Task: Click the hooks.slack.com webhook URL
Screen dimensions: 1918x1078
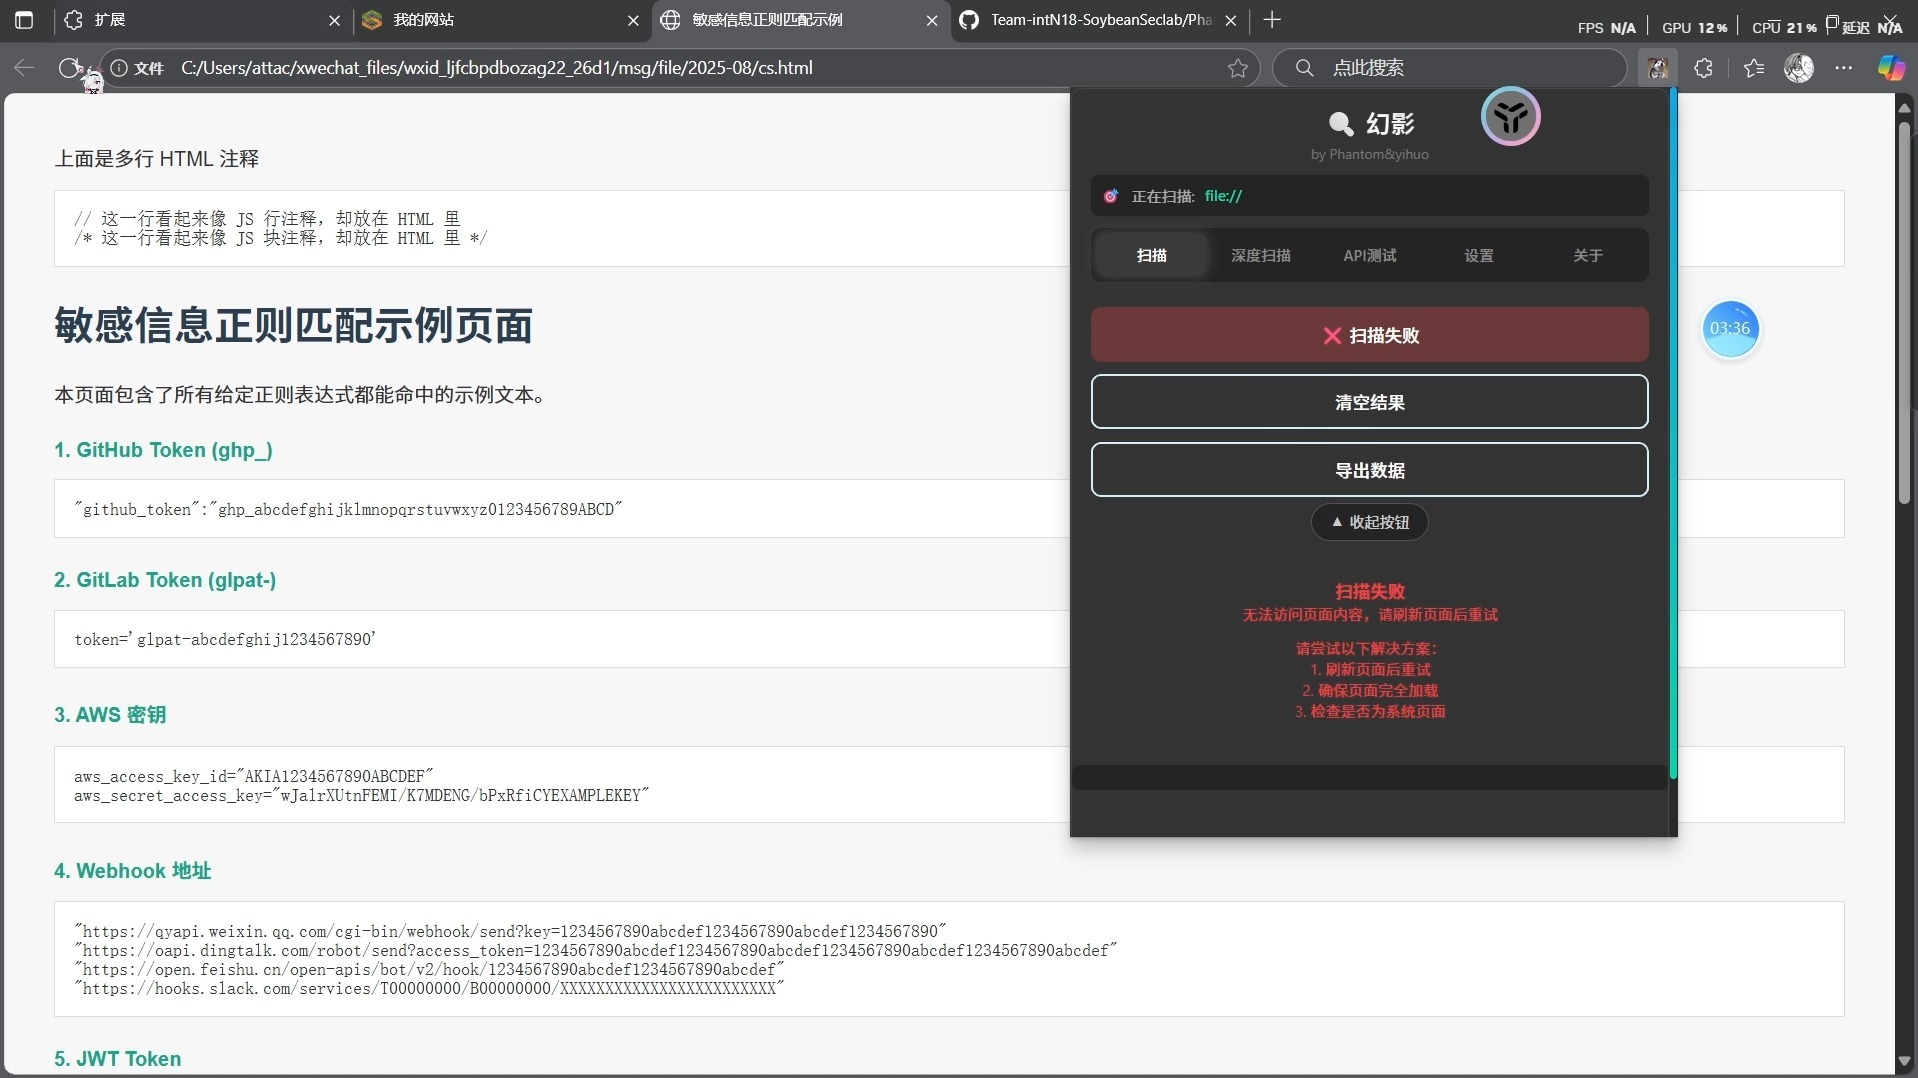Action: tap(429, 988)
